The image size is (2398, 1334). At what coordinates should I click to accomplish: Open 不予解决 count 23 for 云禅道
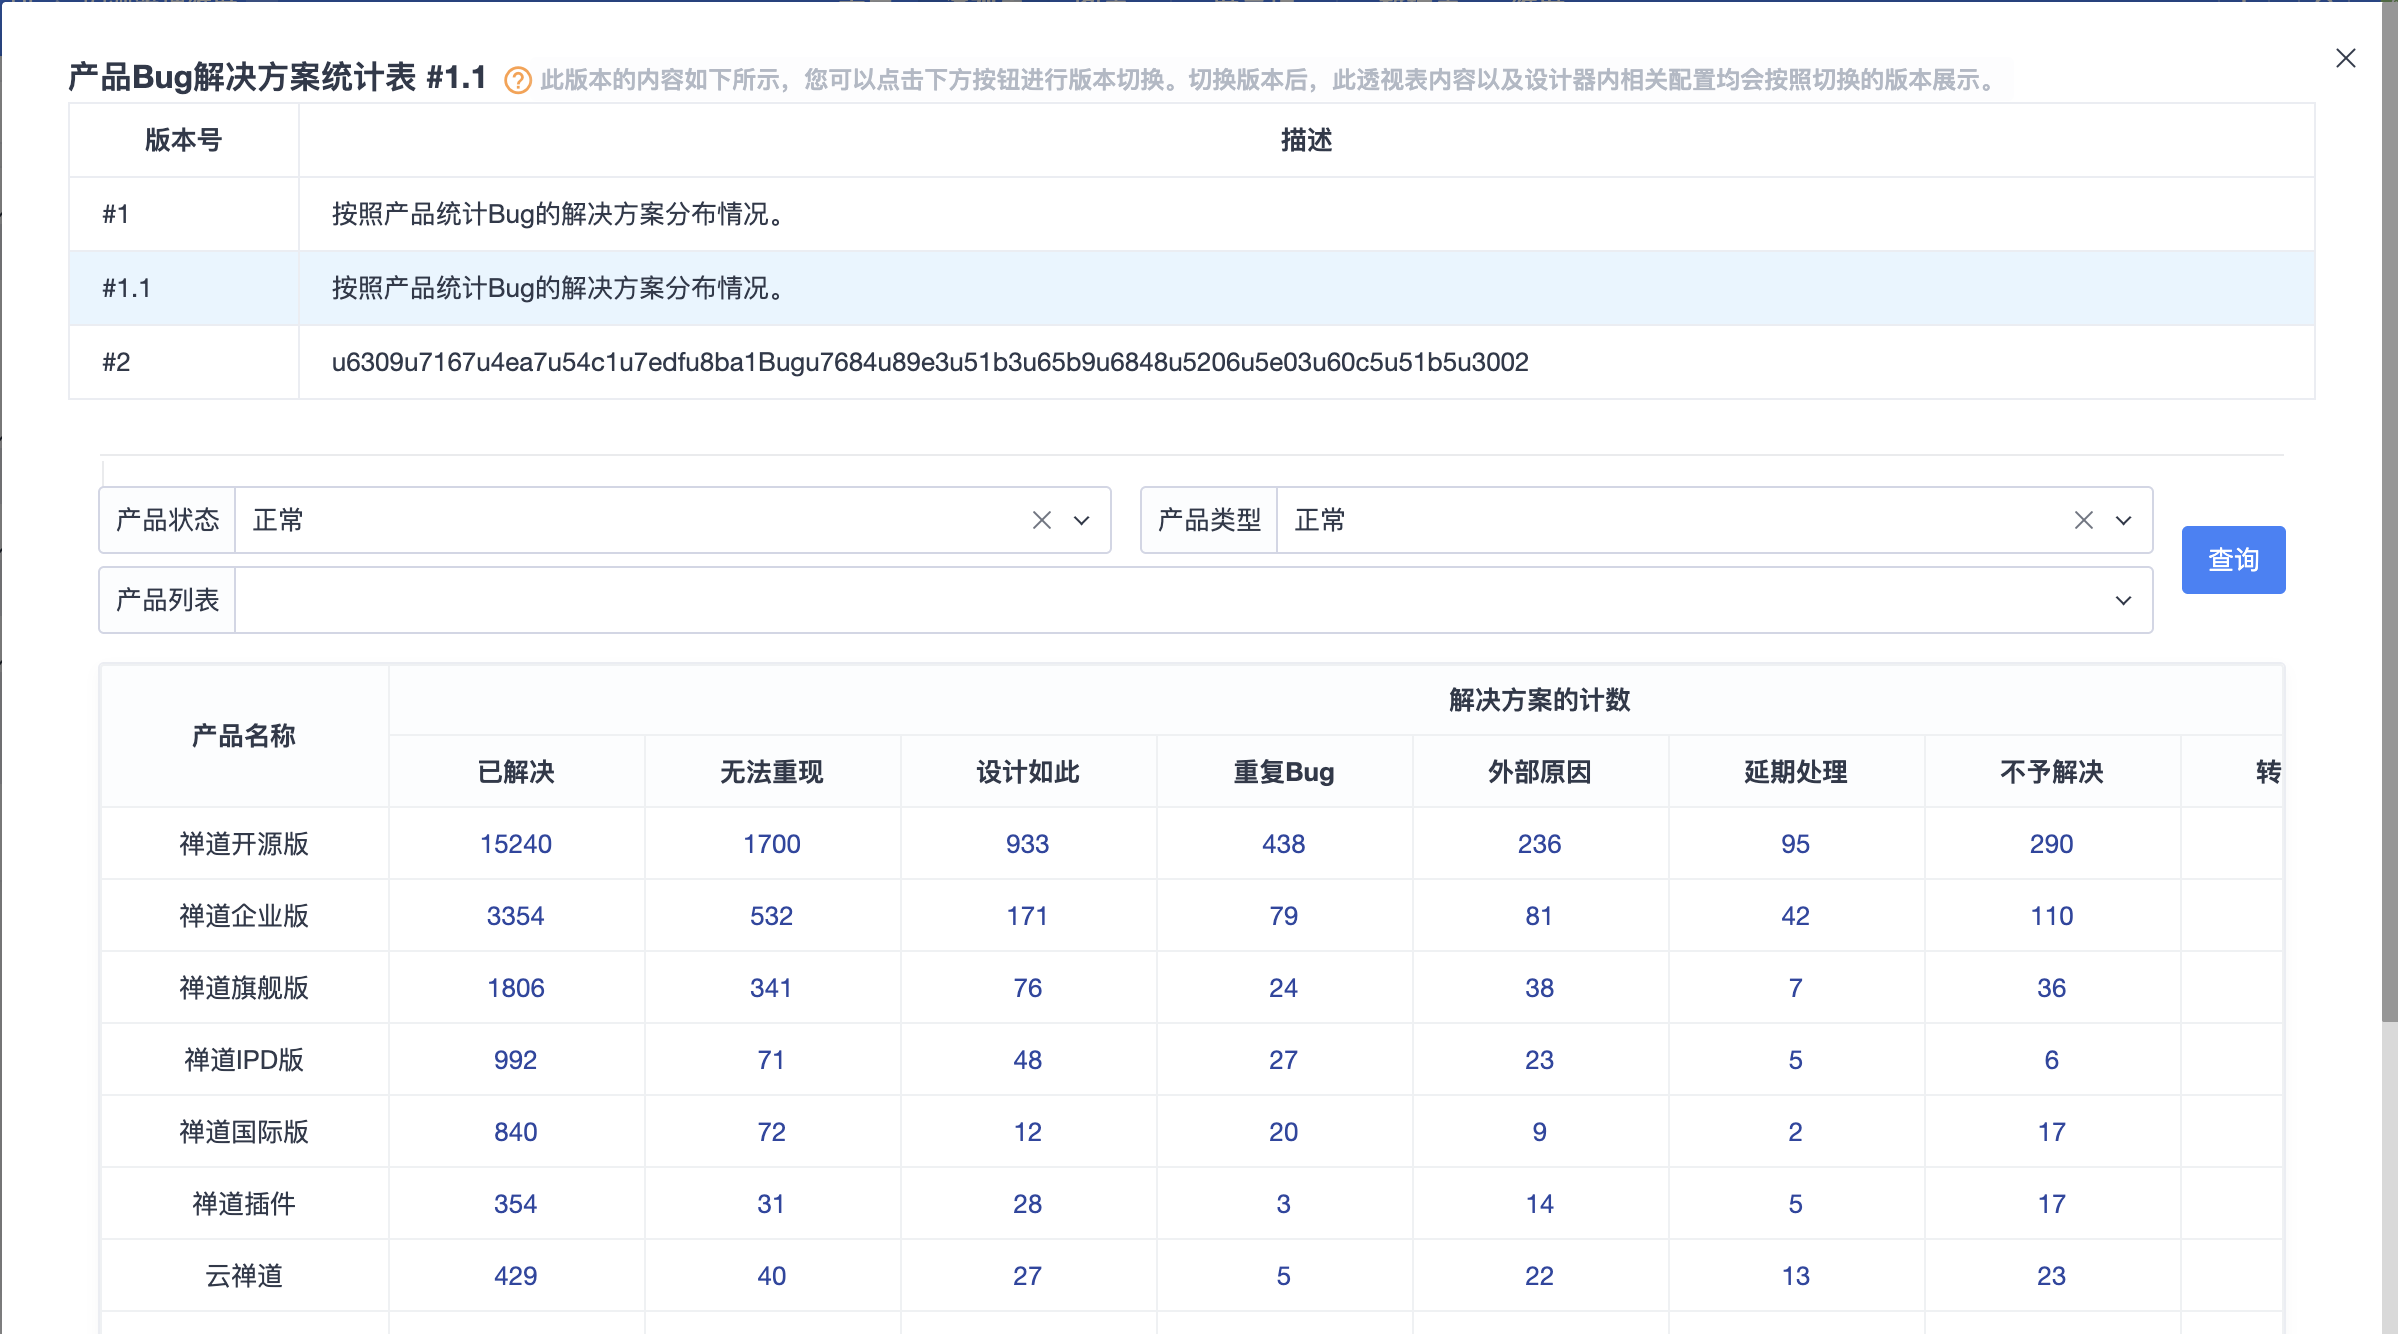[x=2052, y=1276]
